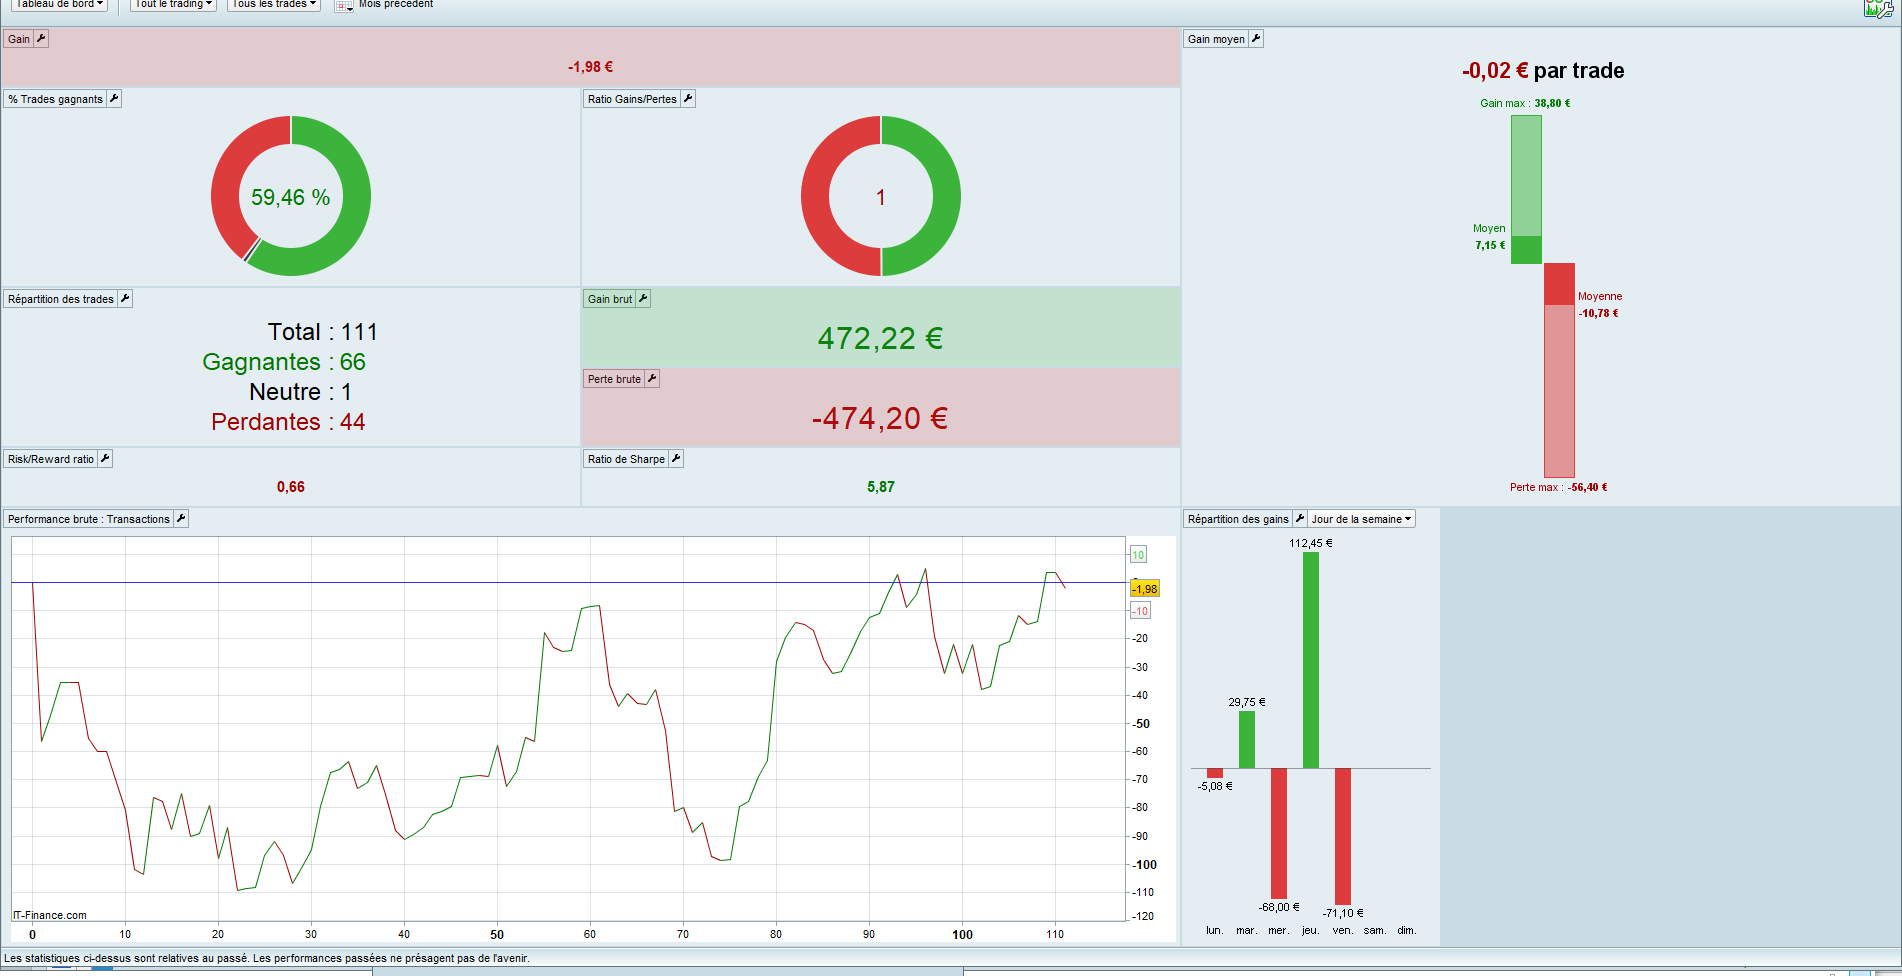Viewport: 1902px width, 976px height.
Task: Click the green 112,45 € Thursday bar
Action: 1311,660
